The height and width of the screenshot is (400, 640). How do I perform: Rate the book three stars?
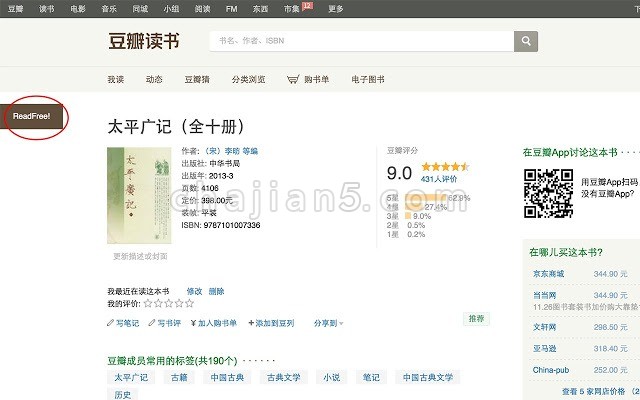pyautogui.click(x=169, y=303)
